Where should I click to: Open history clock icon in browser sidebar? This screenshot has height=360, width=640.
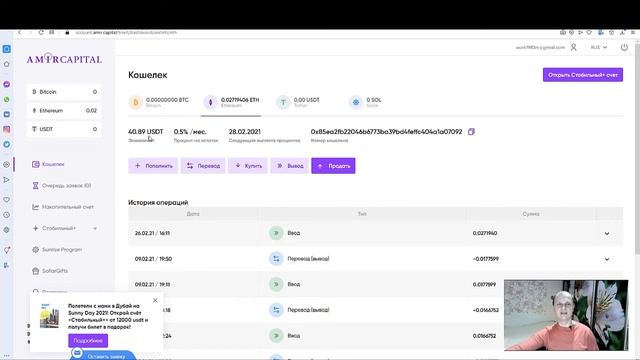(x=7, y=215)
